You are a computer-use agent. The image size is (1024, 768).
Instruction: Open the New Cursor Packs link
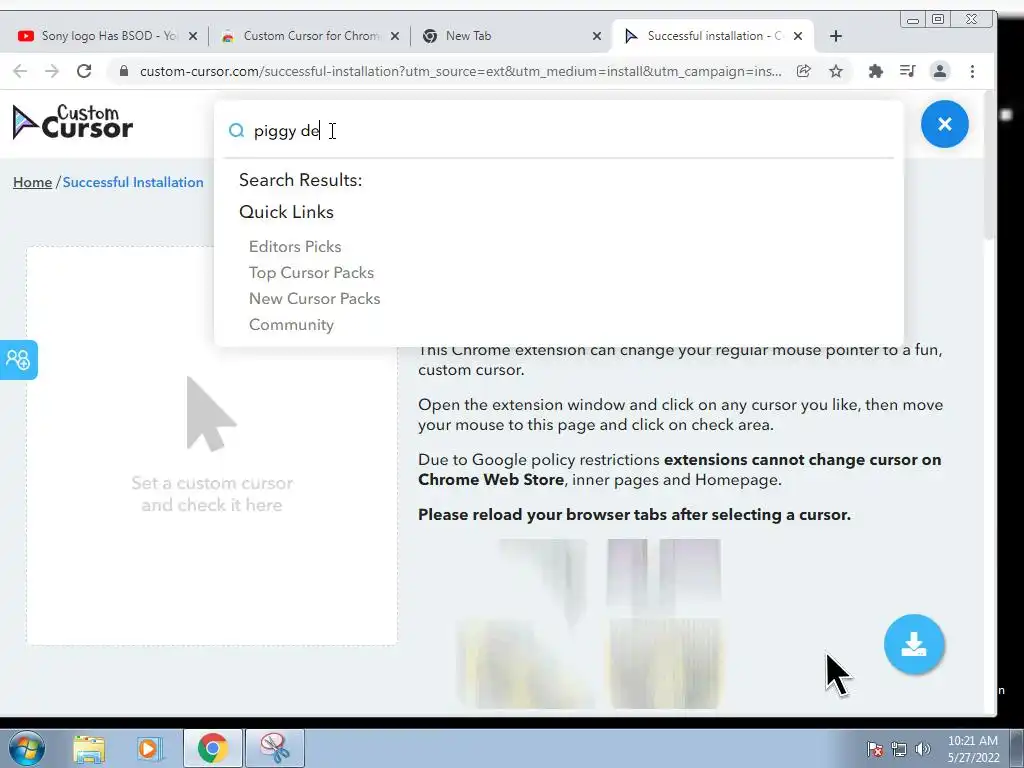click(x=314, y=298)
